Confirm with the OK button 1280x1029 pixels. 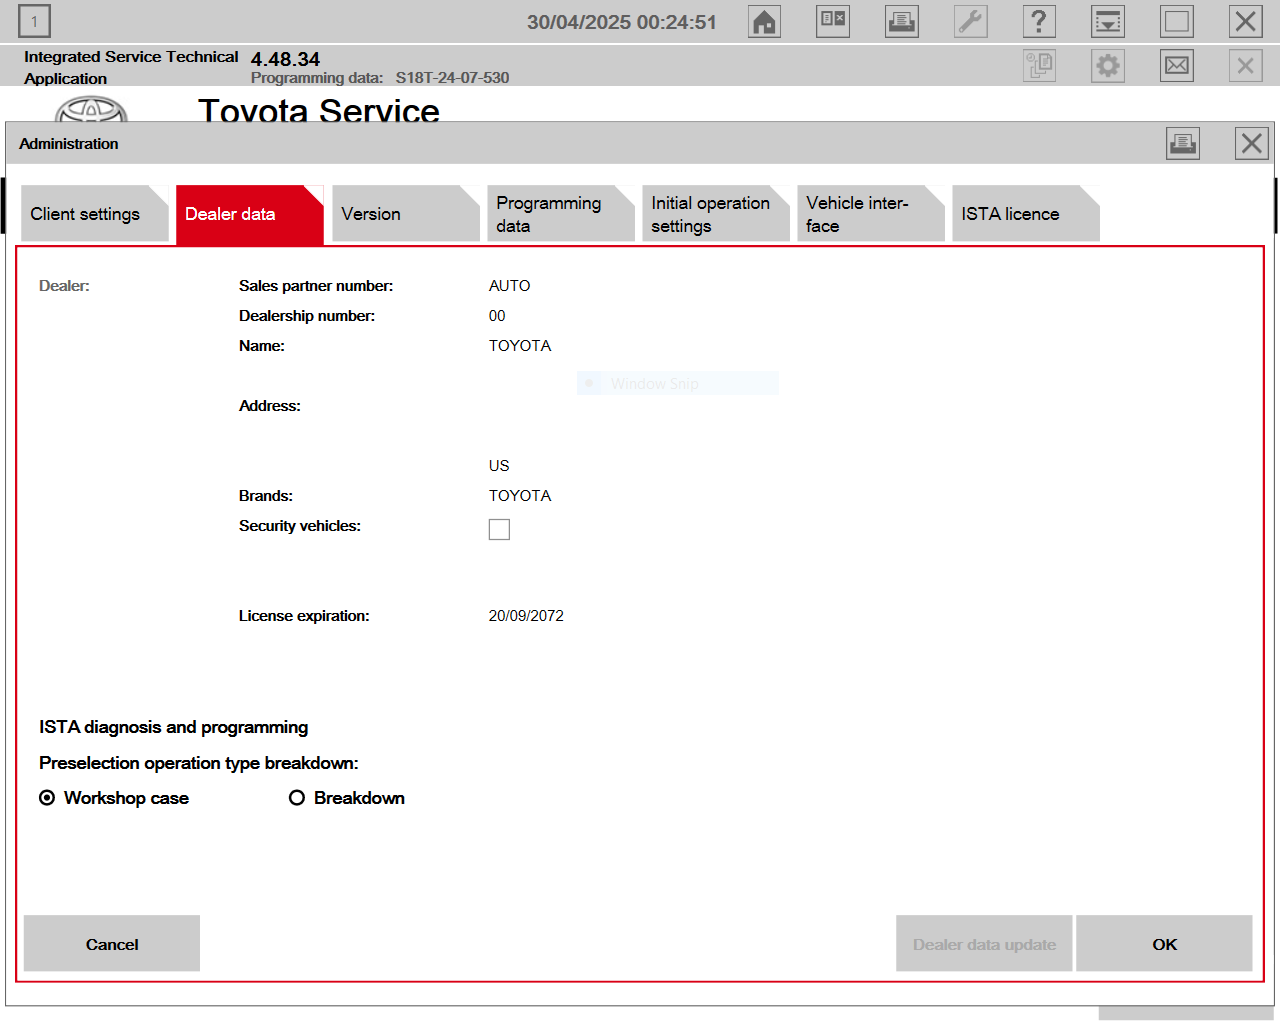point(1164,944)
